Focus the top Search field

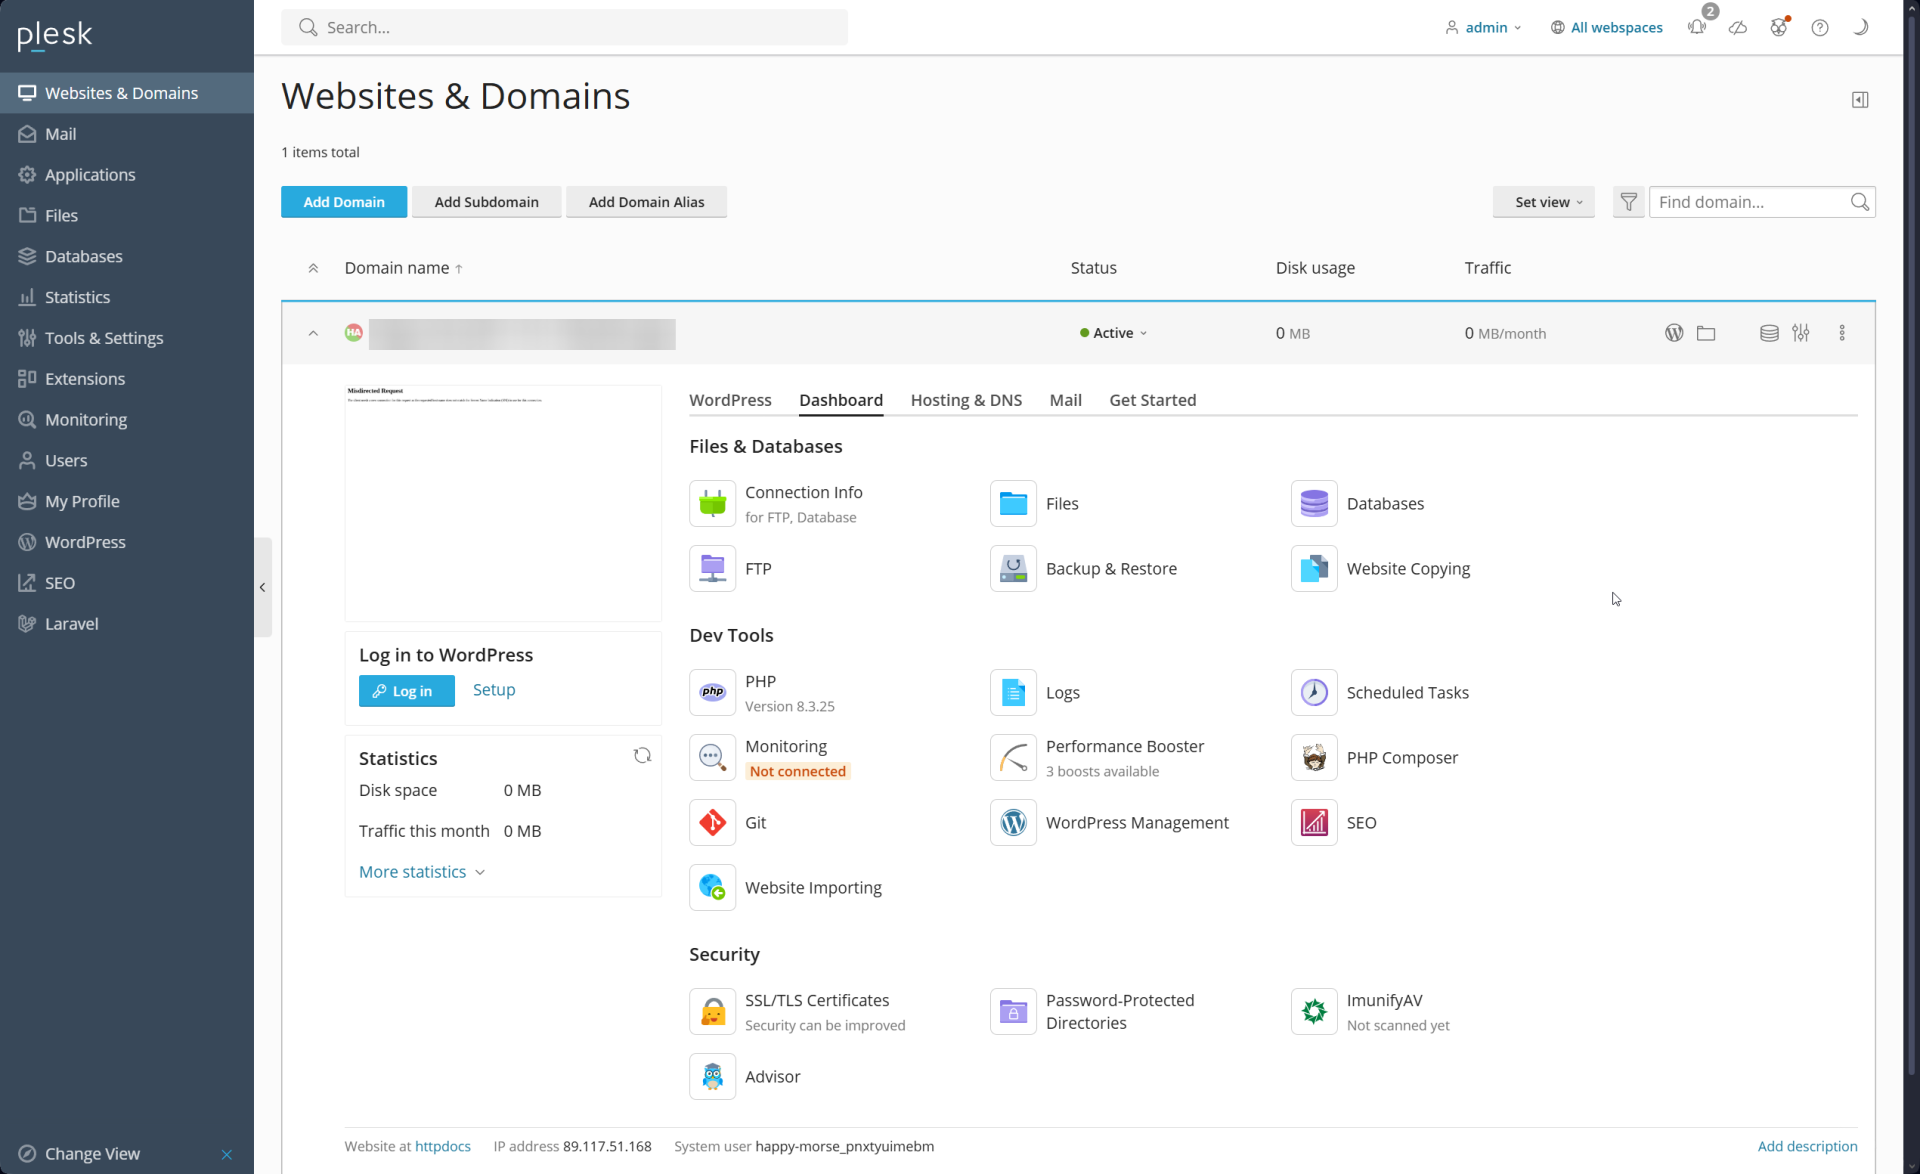[564, 27]
